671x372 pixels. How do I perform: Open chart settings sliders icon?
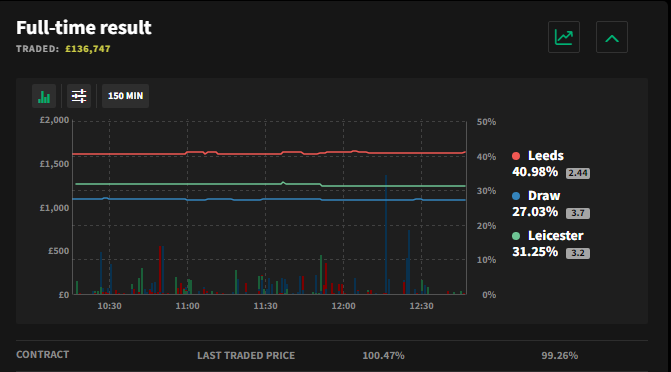click(79, 96)
